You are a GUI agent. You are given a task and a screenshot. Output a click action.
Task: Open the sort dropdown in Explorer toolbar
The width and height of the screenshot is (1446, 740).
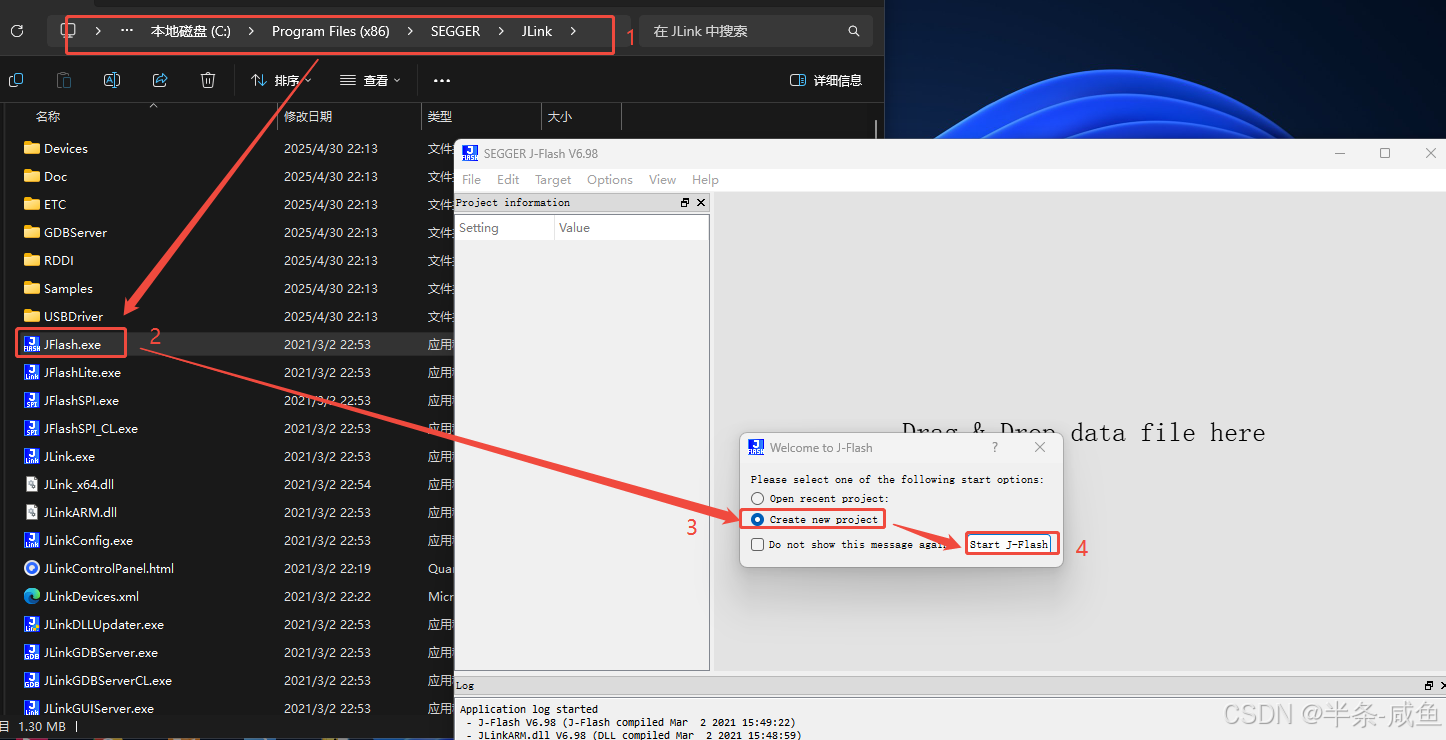pyautogui.click(x=281, y=80)
